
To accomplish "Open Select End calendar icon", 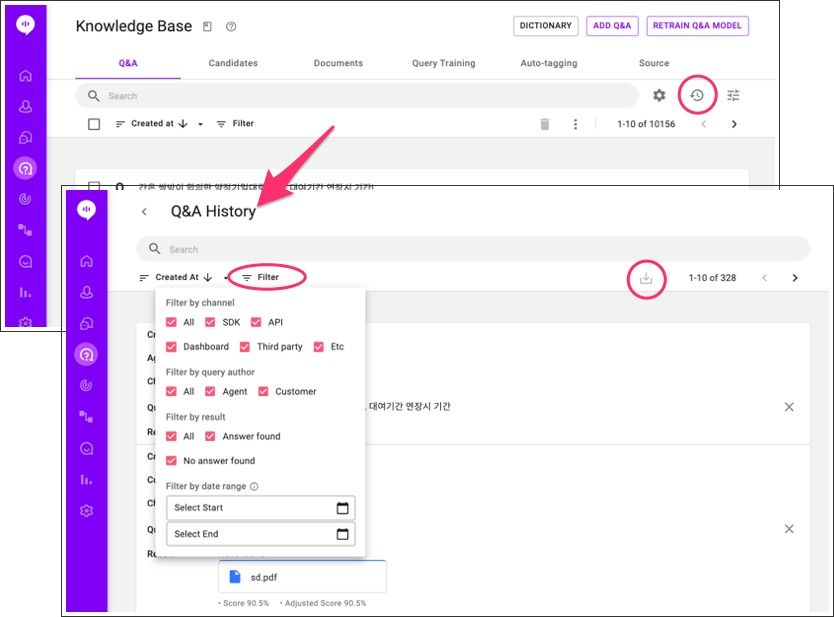I will (x=343, y=534).
